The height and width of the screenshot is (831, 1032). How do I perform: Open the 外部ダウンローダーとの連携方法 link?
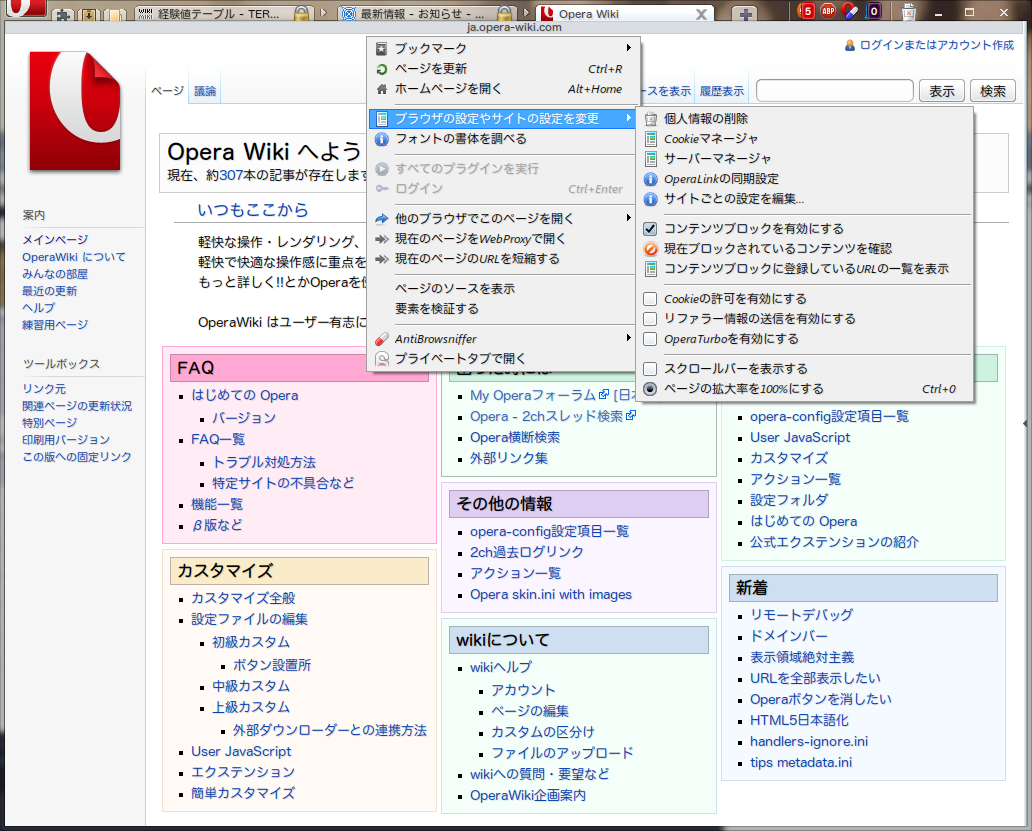coord(330,730)
